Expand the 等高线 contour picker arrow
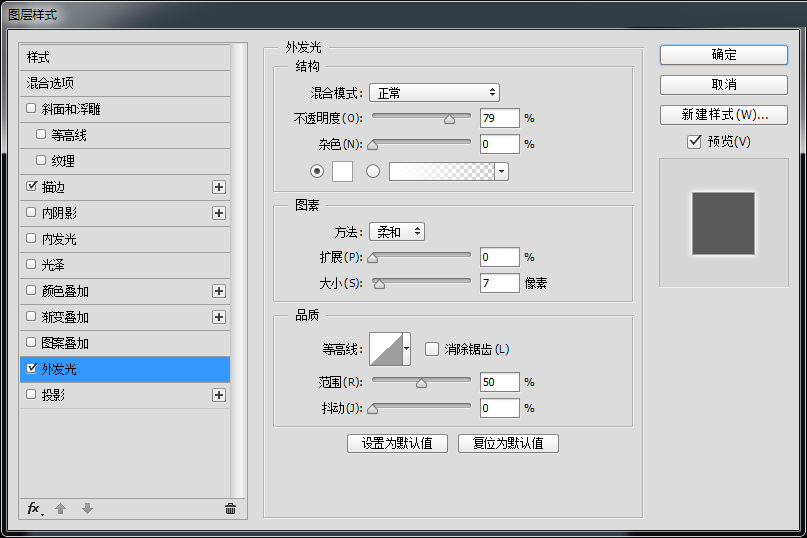 click(x=406, y=349)
